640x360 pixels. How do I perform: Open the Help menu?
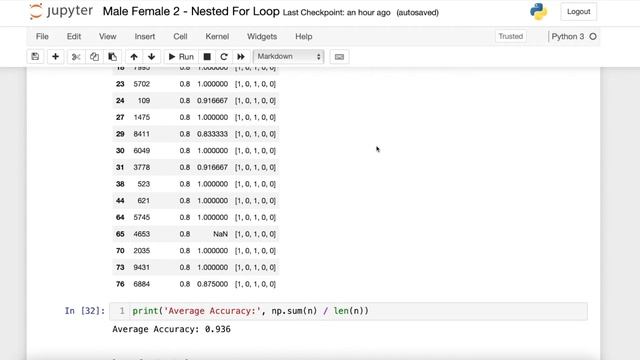point(304,36)
